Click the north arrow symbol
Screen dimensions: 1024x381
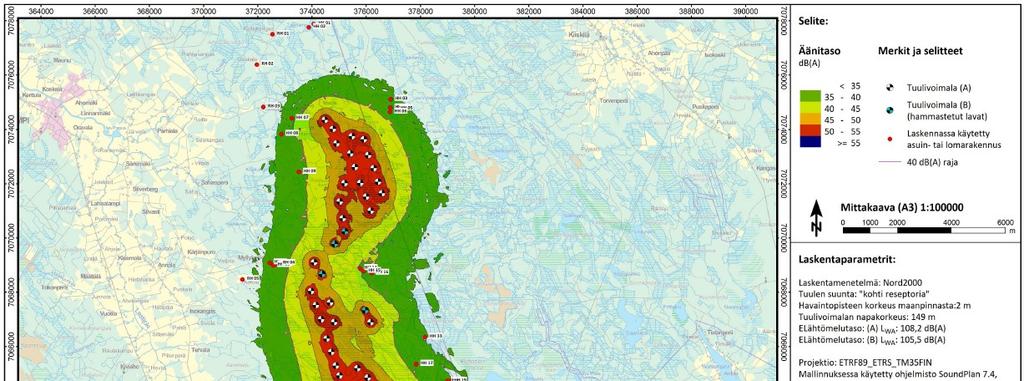pos(816,218)
